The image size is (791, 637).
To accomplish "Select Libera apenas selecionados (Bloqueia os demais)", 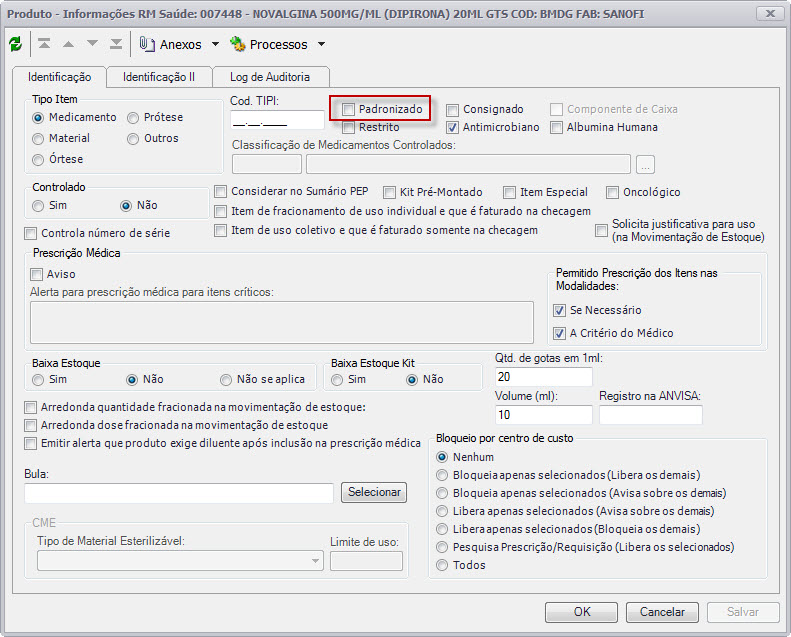I will (442, 529).
